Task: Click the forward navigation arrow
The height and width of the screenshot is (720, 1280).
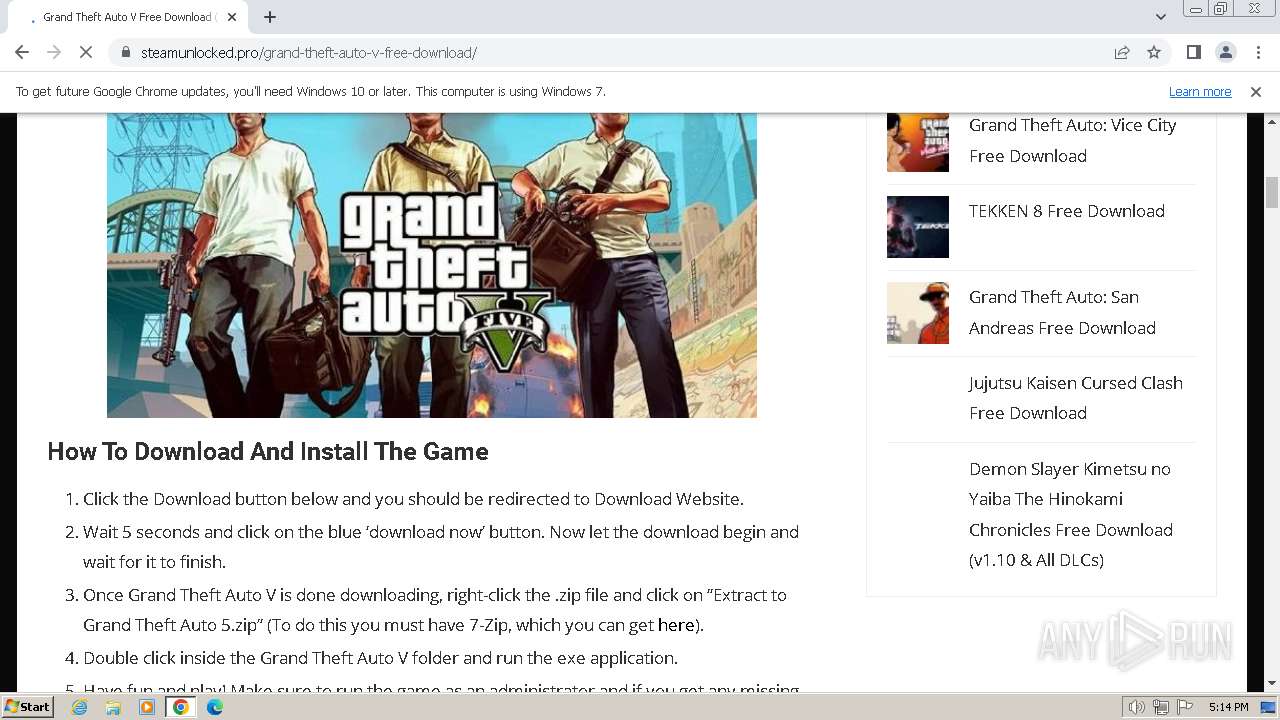Action: 54,52
